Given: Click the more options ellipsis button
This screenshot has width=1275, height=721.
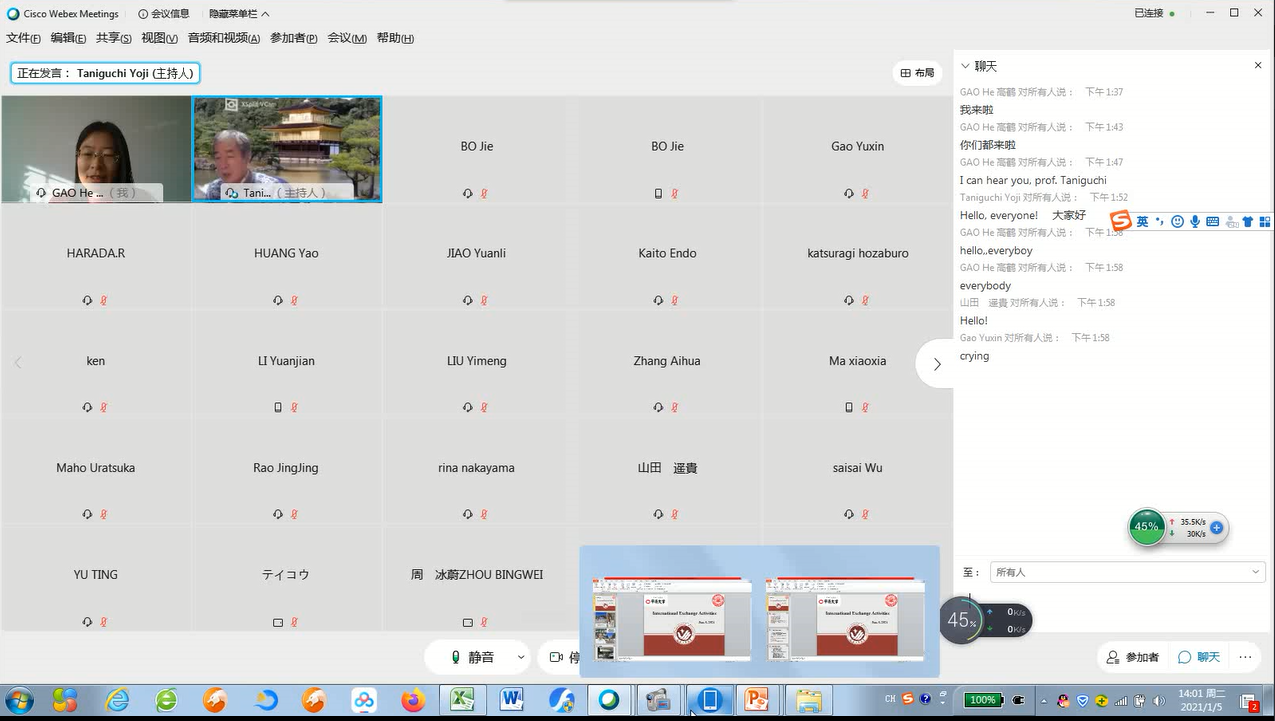Looking at the screenshot, I should pyautogui.click(x=1245, y=657).
